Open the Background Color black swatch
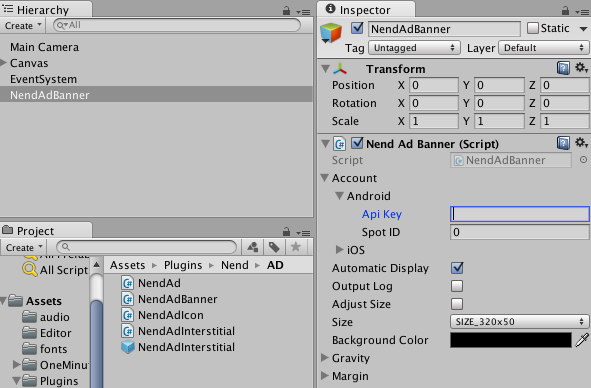 (511, 340)
